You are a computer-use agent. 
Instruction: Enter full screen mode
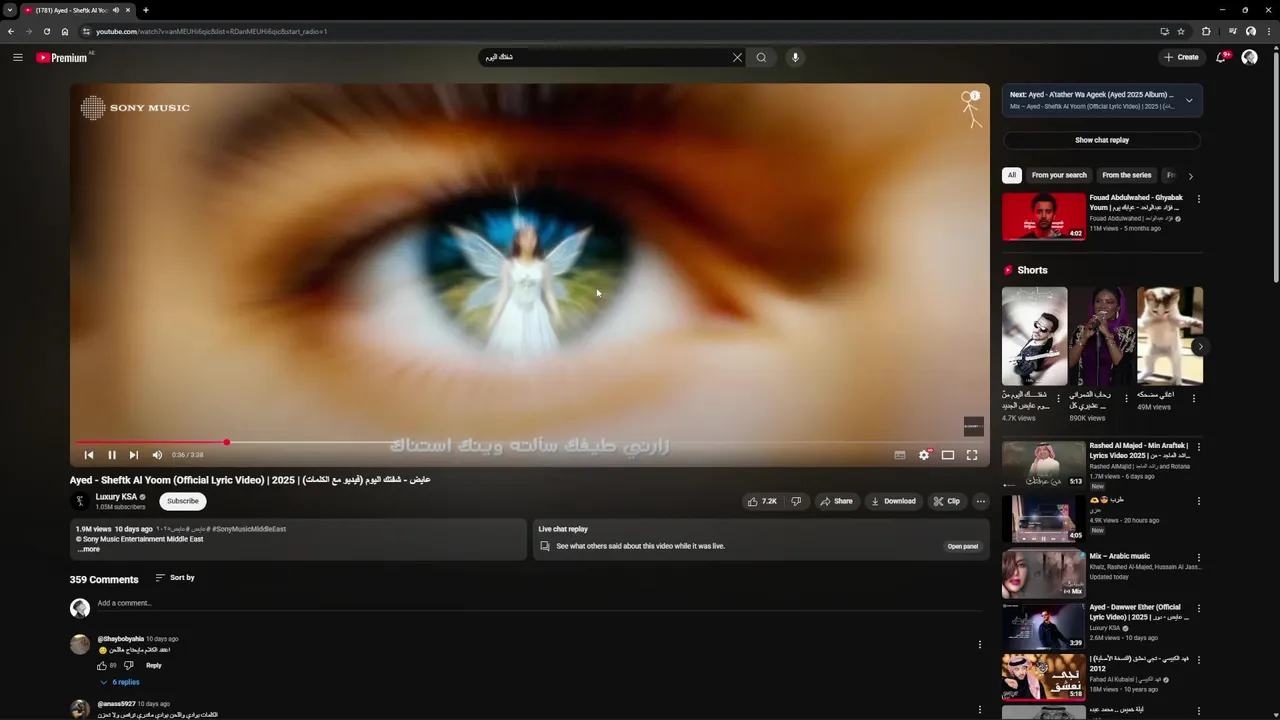click(x=972, y=455)
